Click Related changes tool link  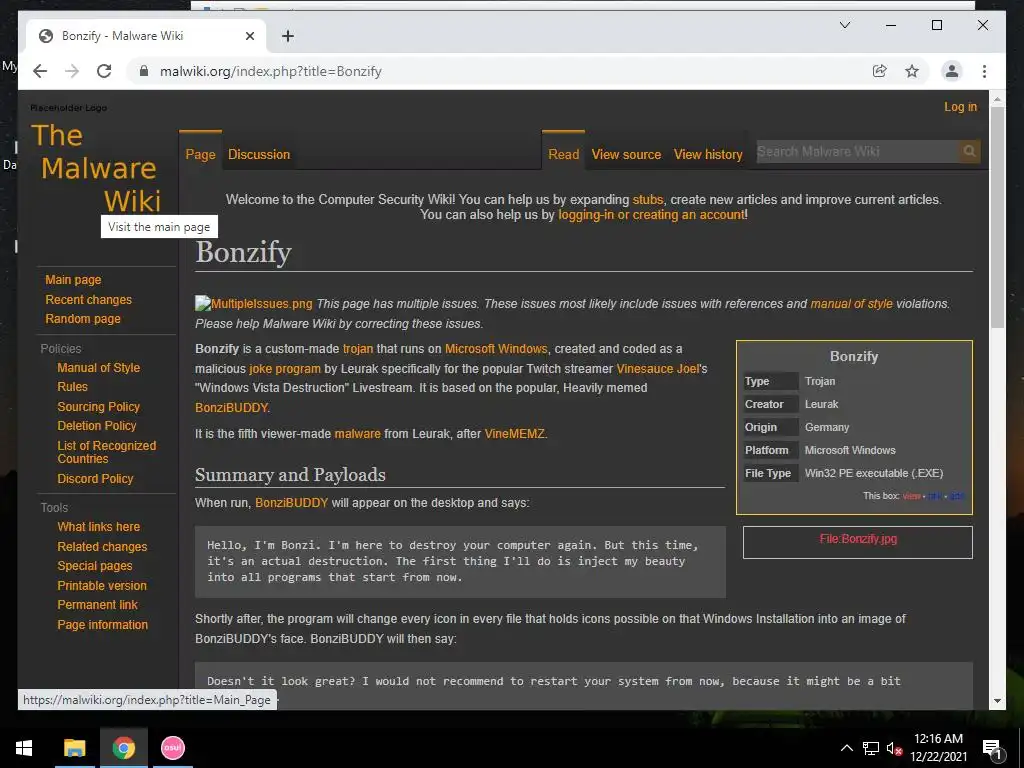pyautogui.click(x=102, y=547)
